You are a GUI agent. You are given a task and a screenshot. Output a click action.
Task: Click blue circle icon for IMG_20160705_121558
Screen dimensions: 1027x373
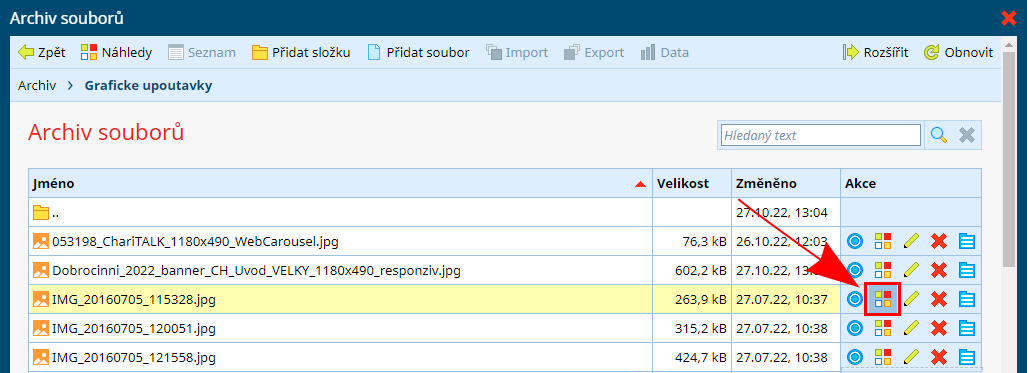tap(854, 357)
